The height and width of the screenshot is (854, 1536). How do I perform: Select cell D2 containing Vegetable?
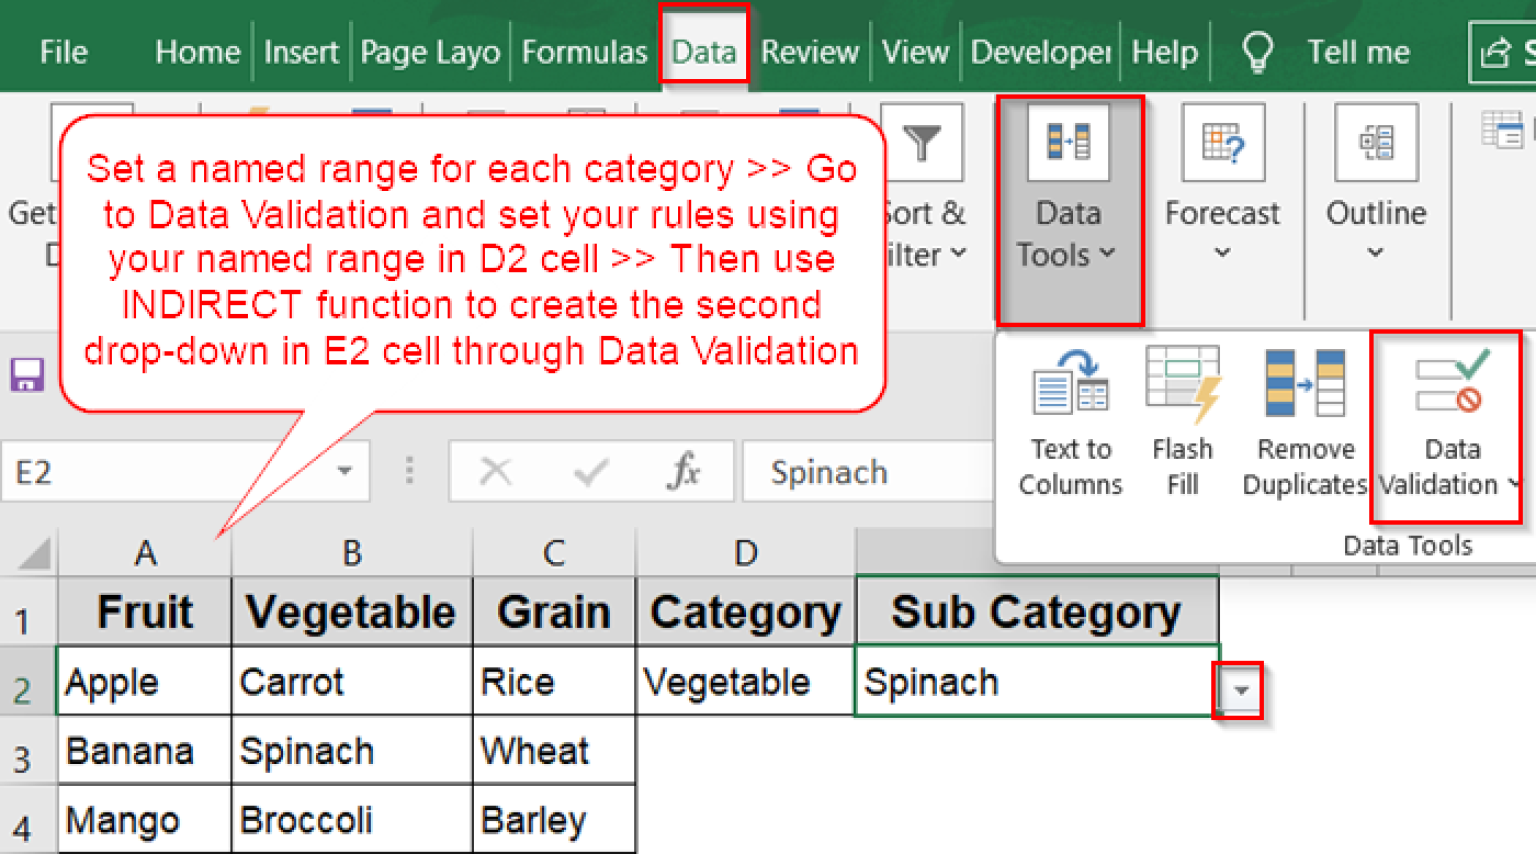(744, 681)
